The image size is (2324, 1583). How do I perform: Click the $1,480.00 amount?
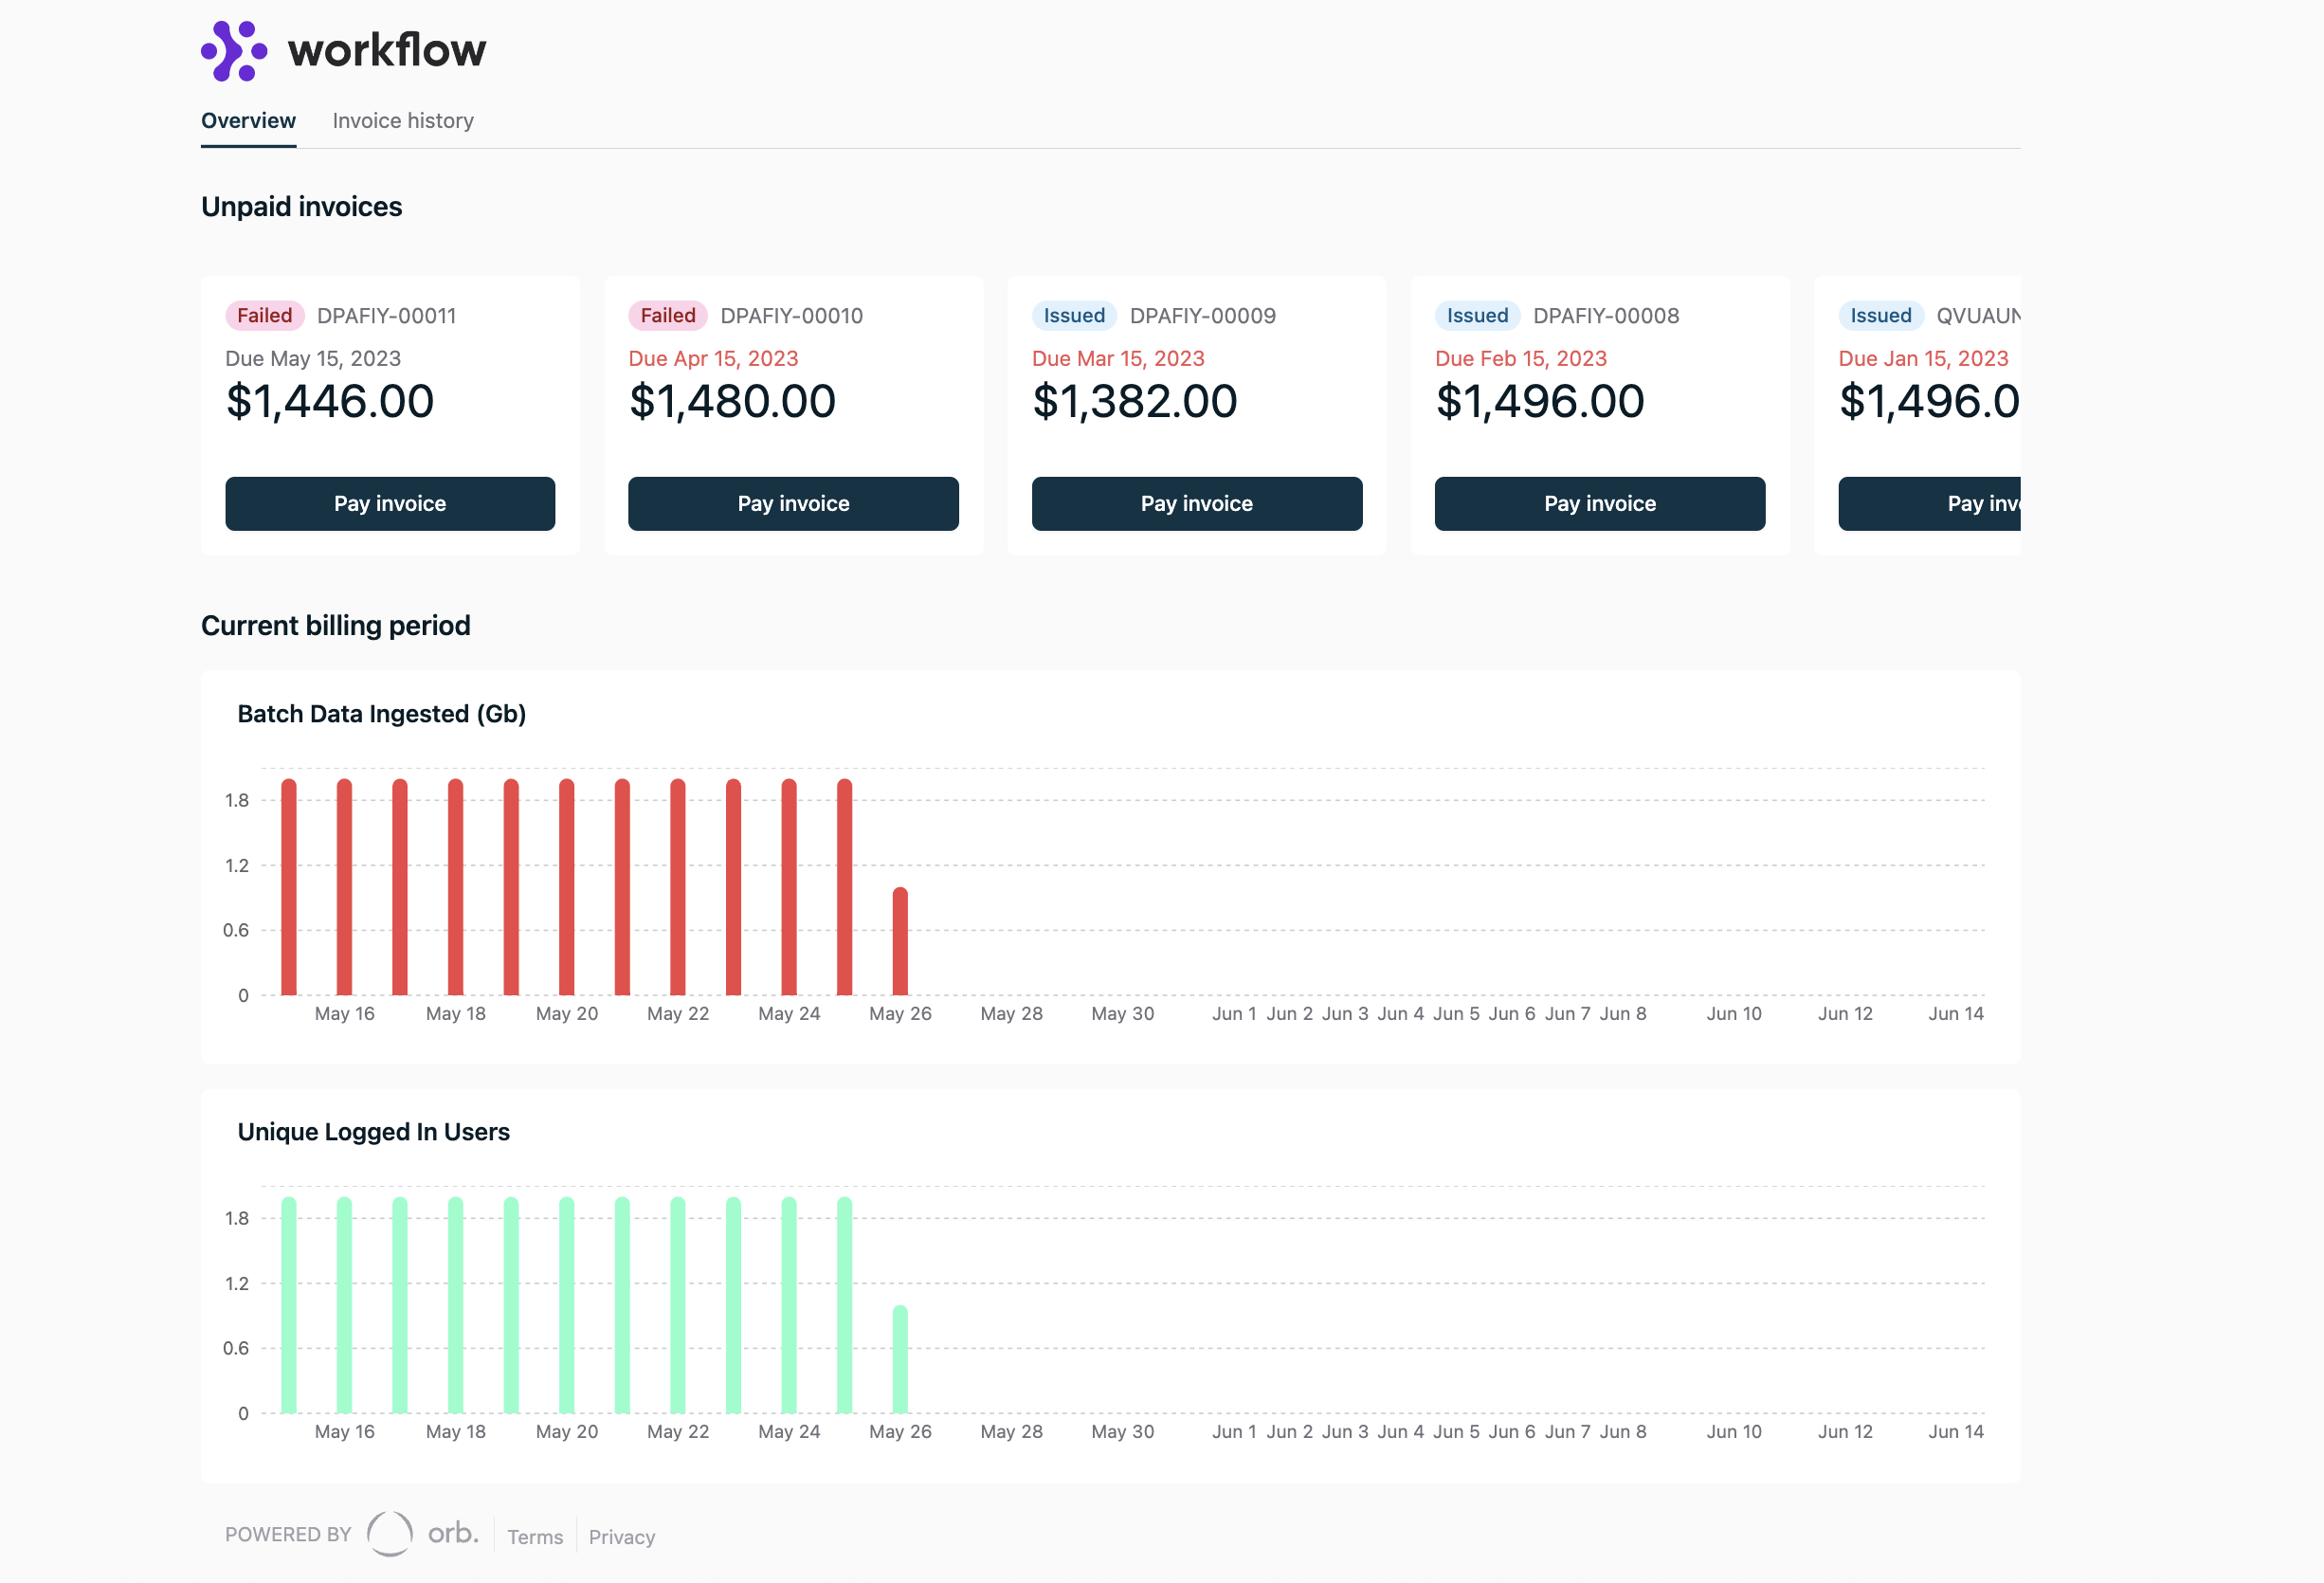(x=732, y=401)
